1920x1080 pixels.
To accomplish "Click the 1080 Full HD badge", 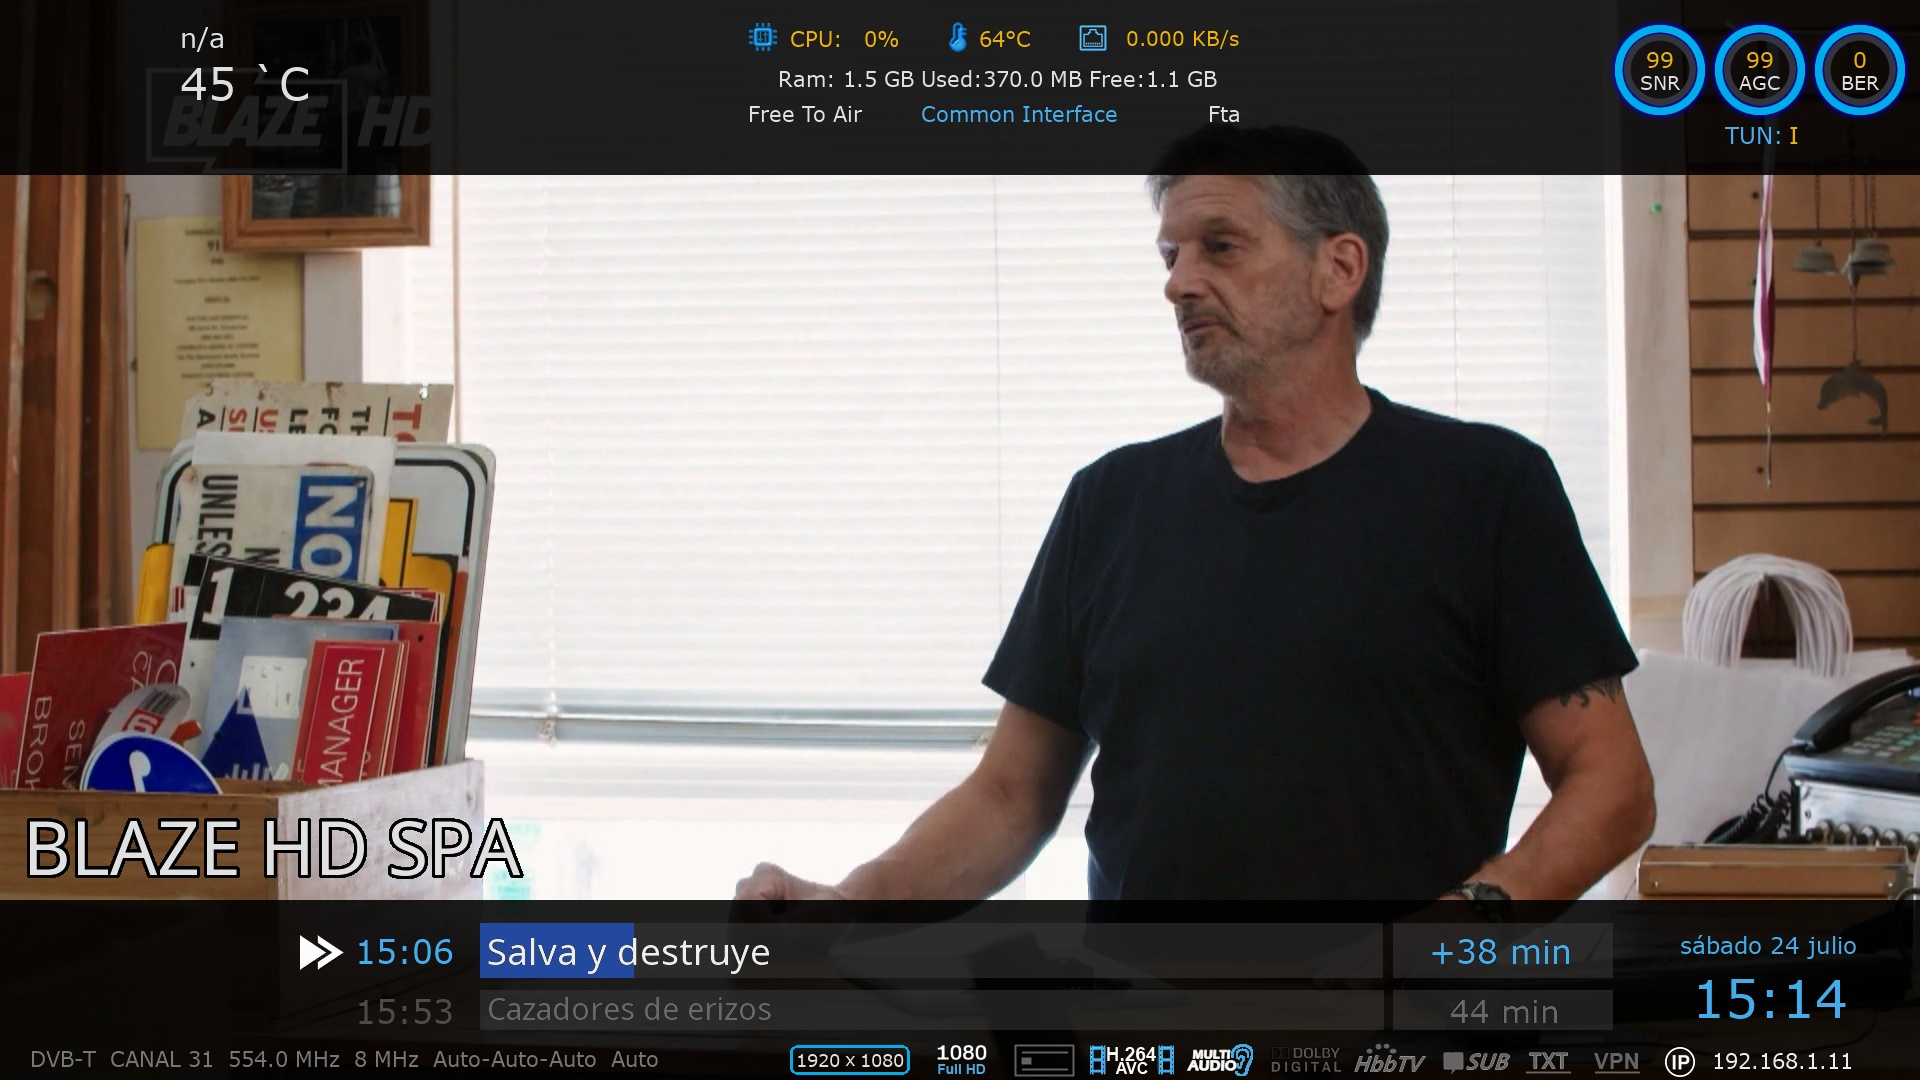I will 961,1059.
